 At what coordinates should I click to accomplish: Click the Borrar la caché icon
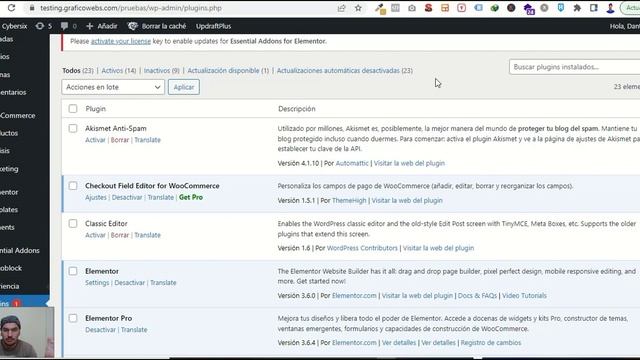coord(133,26)
